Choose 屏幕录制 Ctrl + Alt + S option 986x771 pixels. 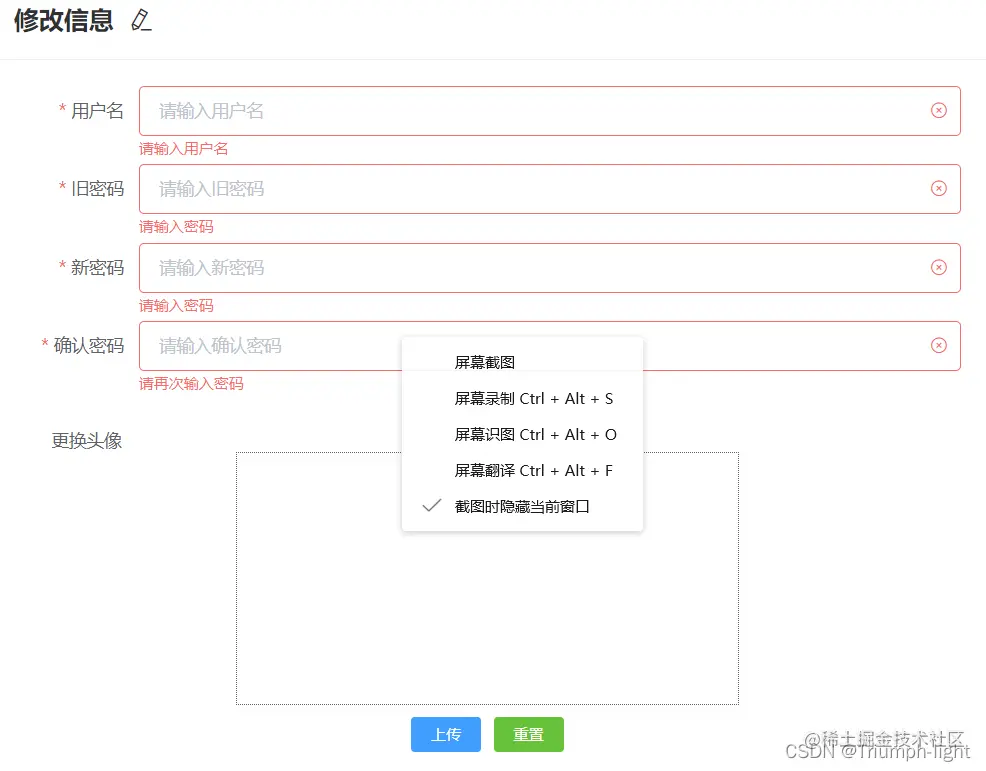pyautogui.click(x=537, y=398)
